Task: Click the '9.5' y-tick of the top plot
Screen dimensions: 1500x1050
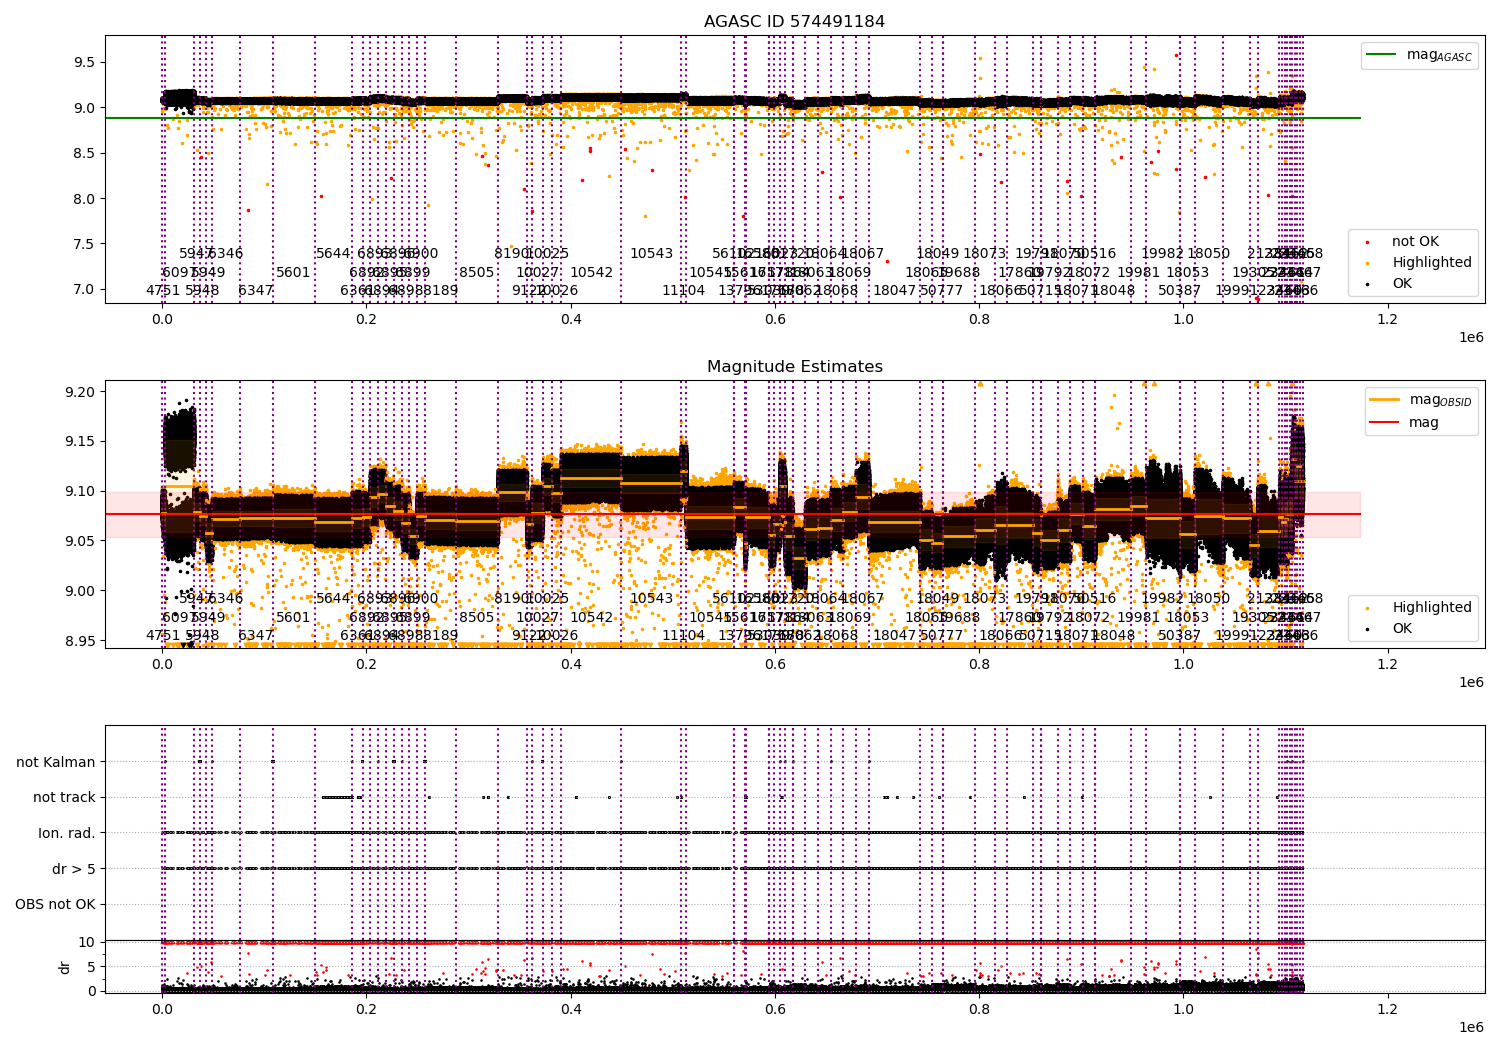Action: point(84,62)
